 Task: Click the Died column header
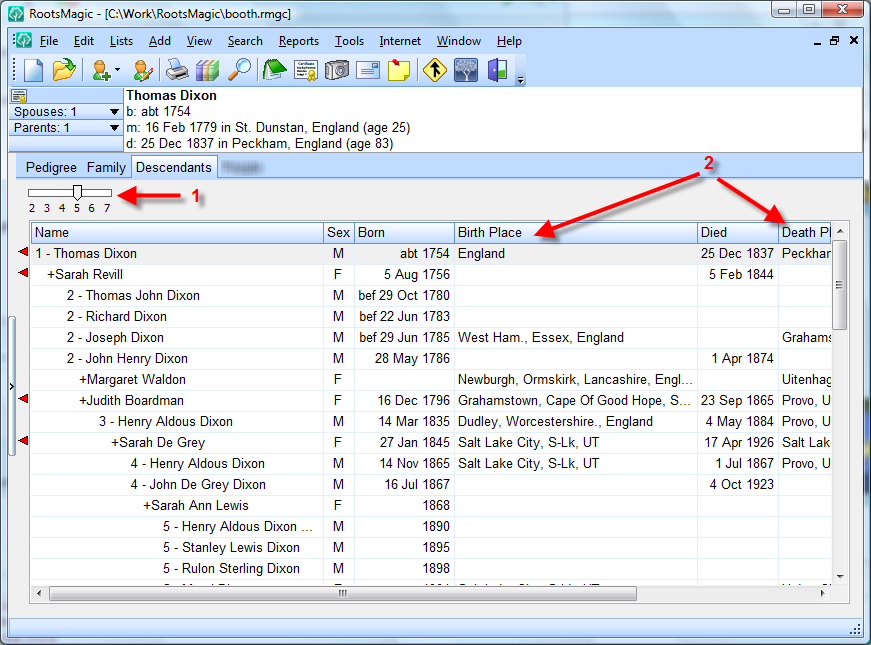pos(738,232)
